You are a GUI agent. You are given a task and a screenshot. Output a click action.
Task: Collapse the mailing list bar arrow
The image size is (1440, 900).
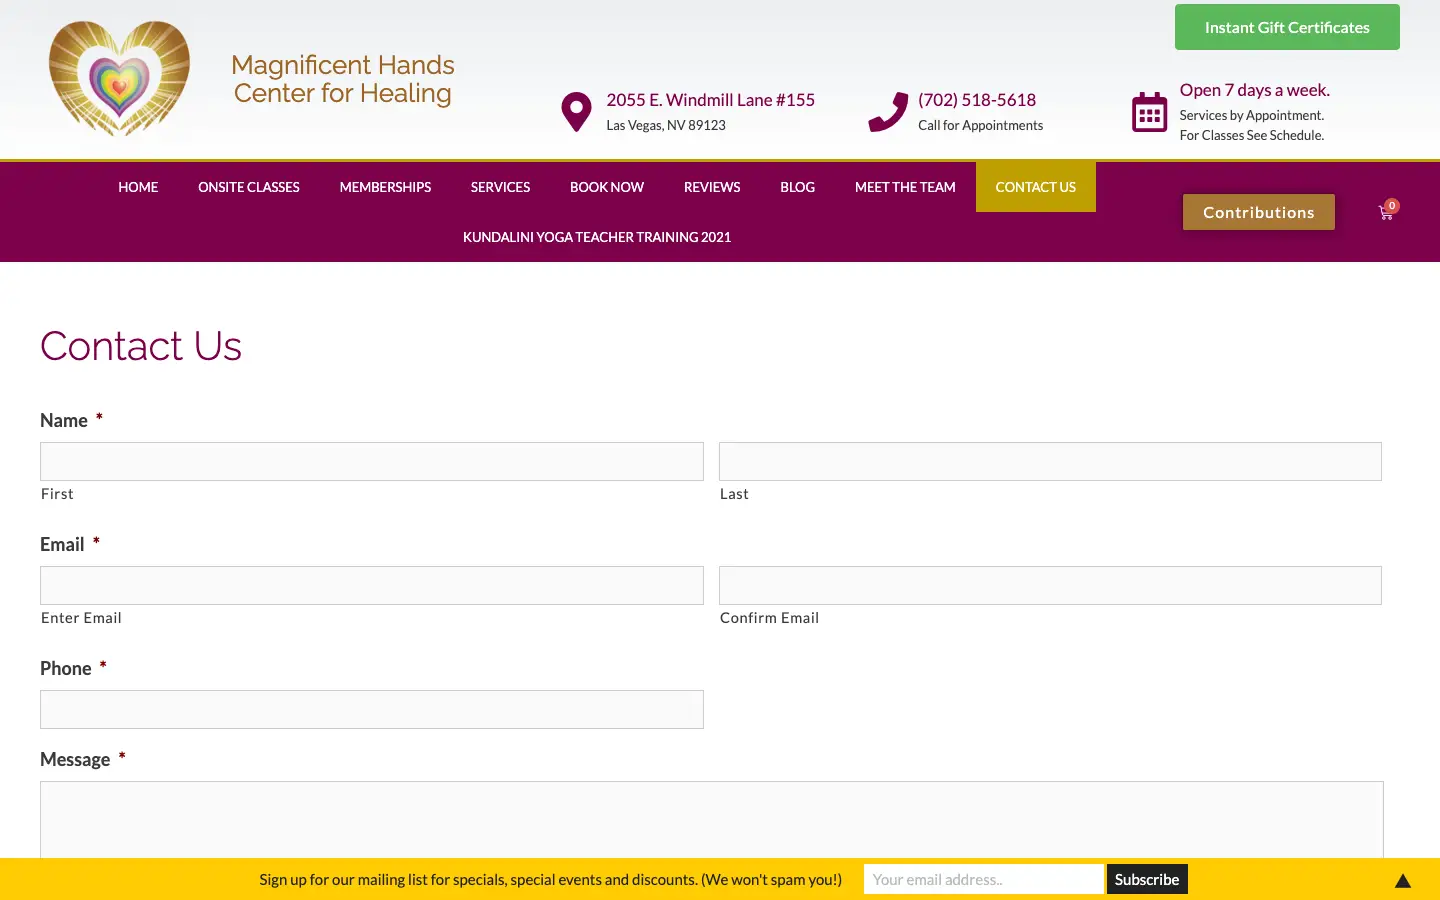coord(1402,881)
